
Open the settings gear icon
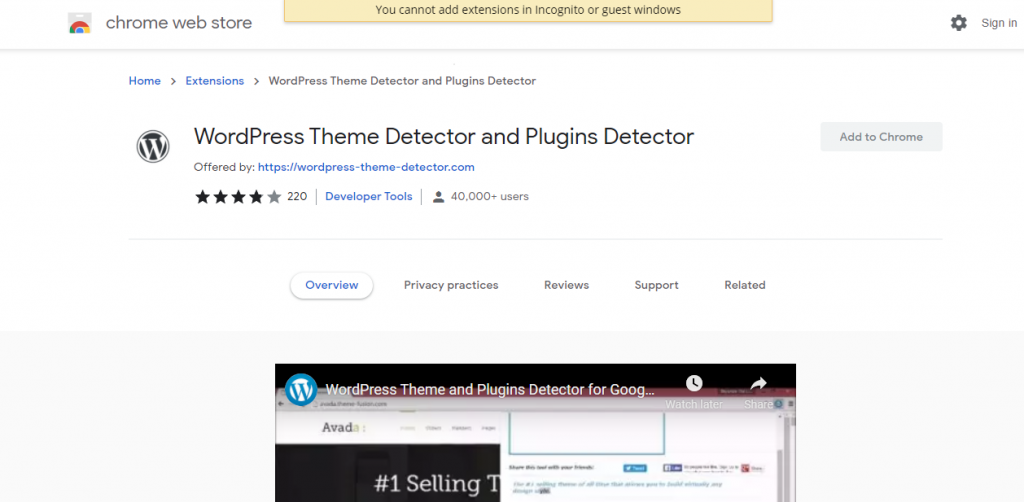coord(958,23)
